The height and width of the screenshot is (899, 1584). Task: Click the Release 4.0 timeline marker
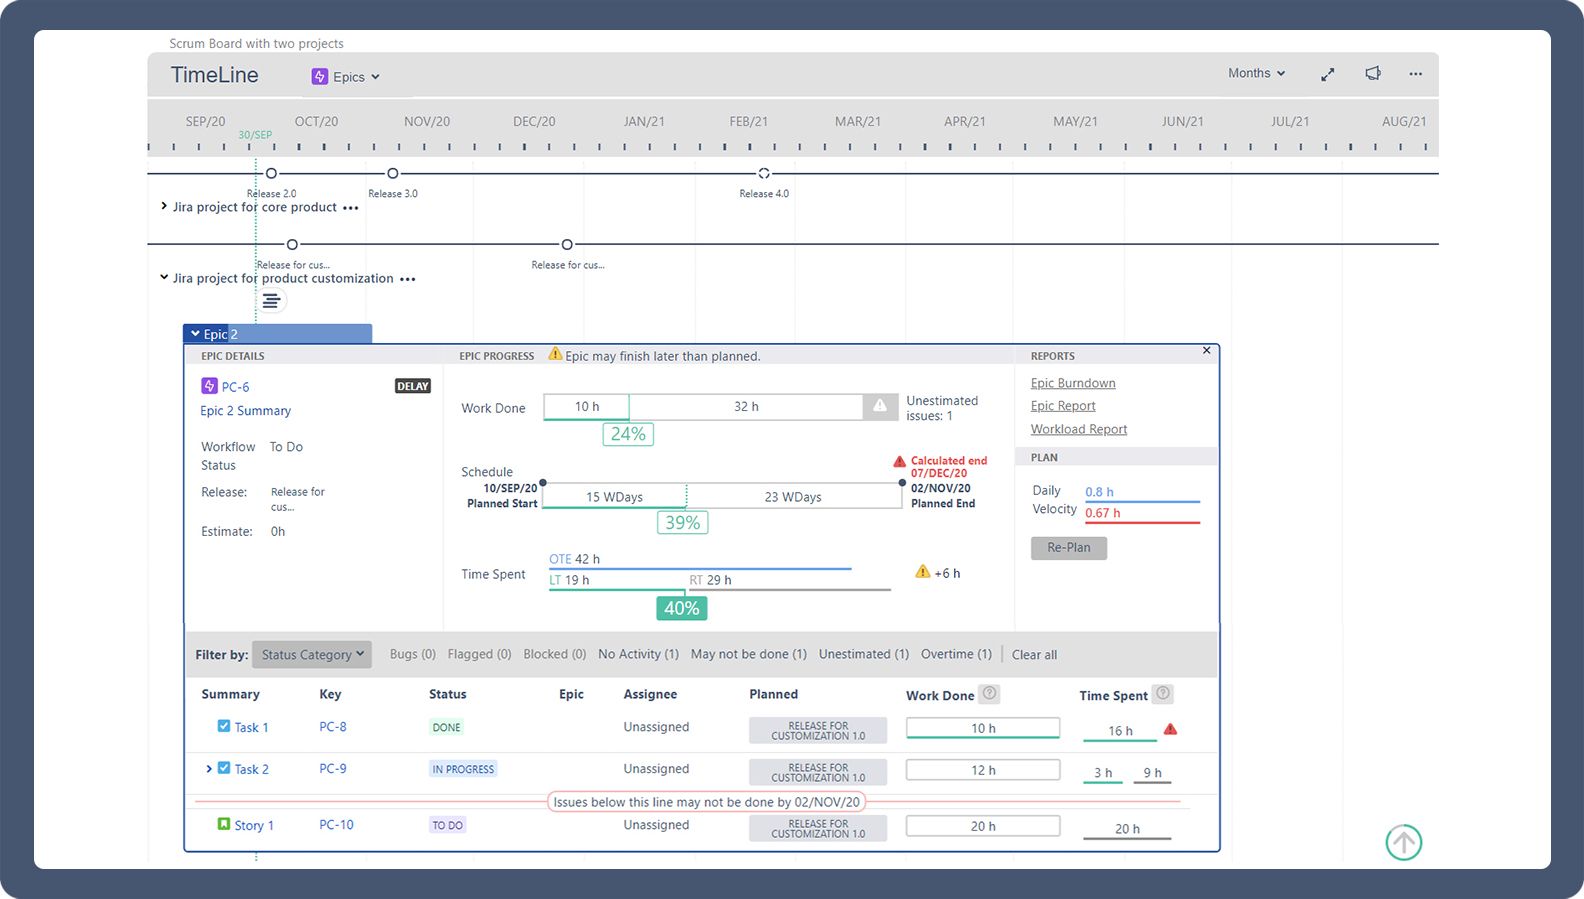[764, 173]
